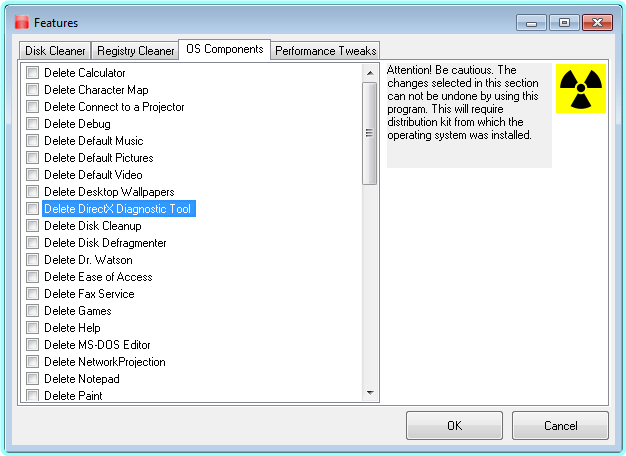
Task: Select the Delete Debug list label
Action: click(77, 124)
